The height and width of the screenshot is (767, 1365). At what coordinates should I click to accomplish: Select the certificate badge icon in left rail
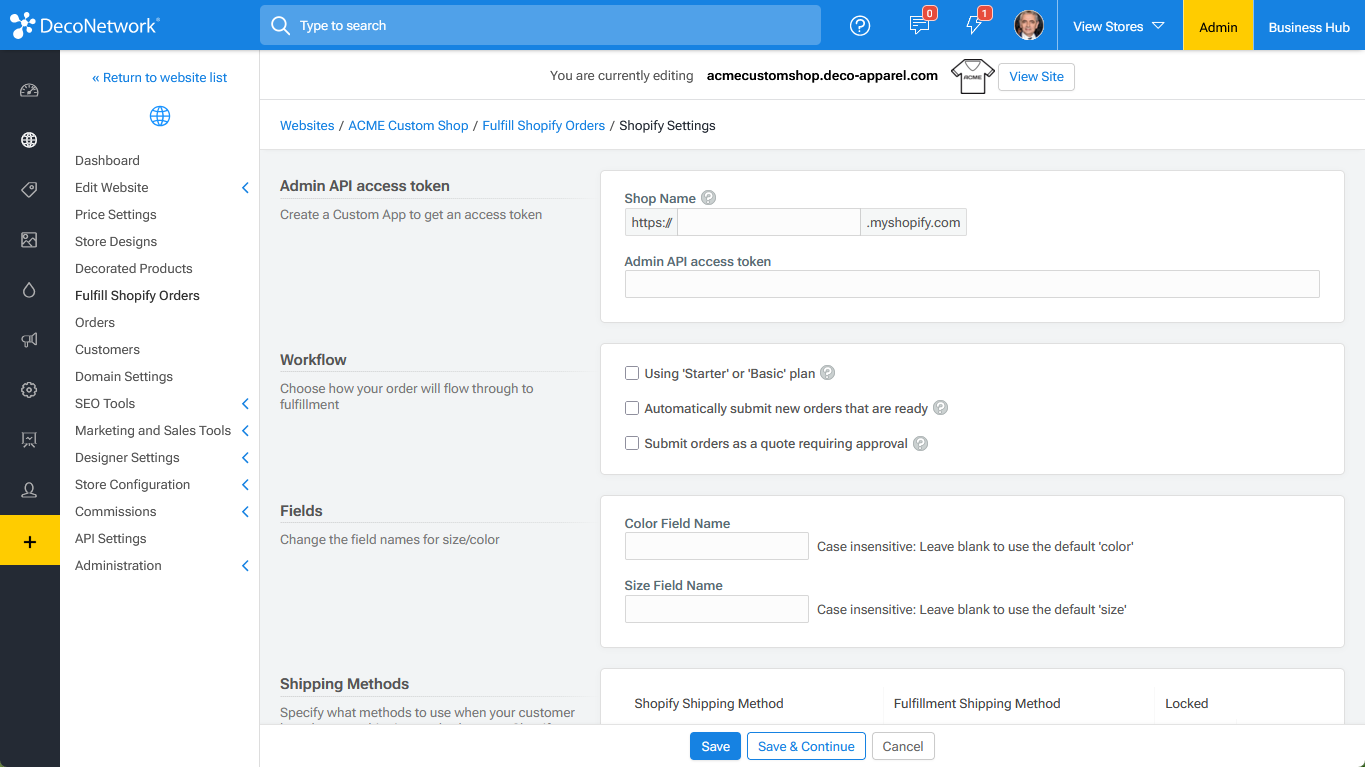[x=29, y=440]
